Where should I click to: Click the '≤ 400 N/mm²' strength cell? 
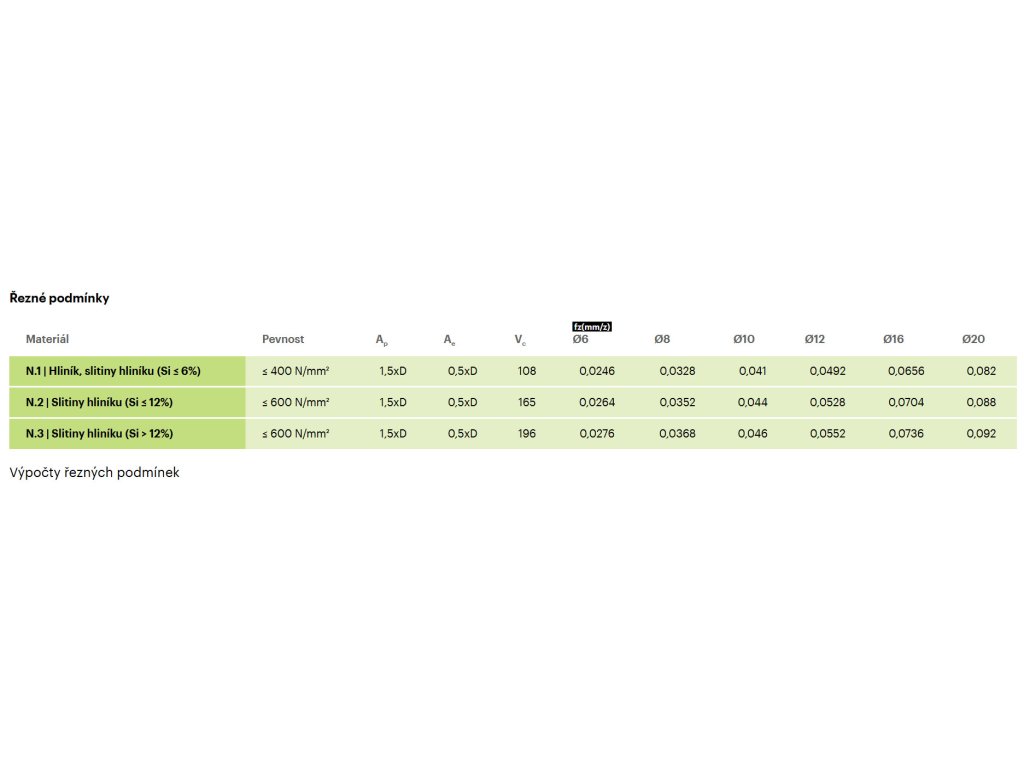tap(296, 371)
